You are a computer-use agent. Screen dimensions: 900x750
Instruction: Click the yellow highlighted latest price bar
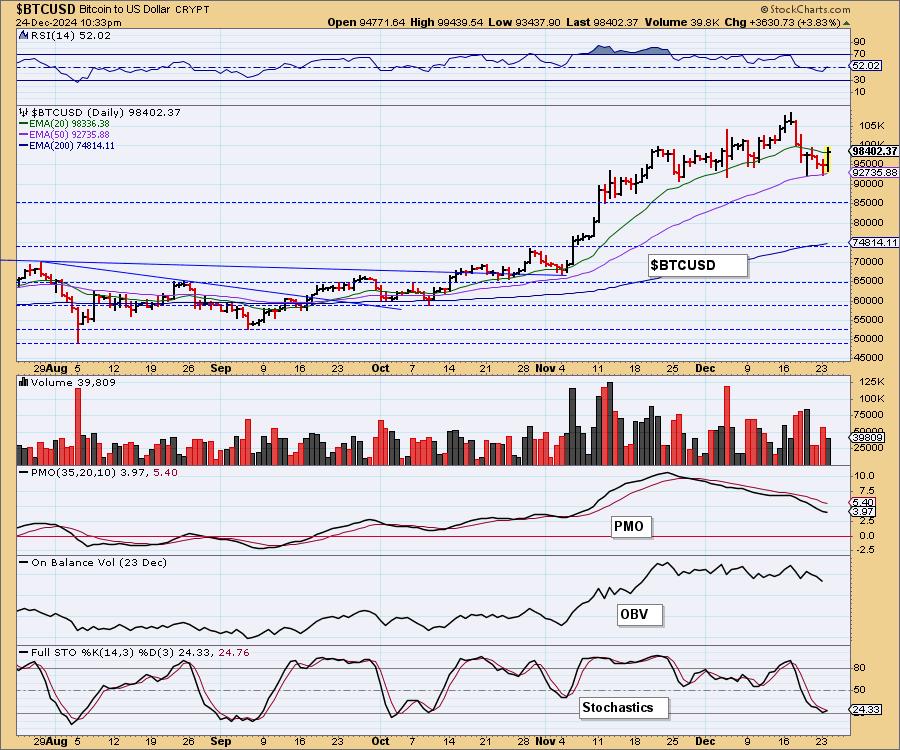pyautogui.click(x=828, y=160)
